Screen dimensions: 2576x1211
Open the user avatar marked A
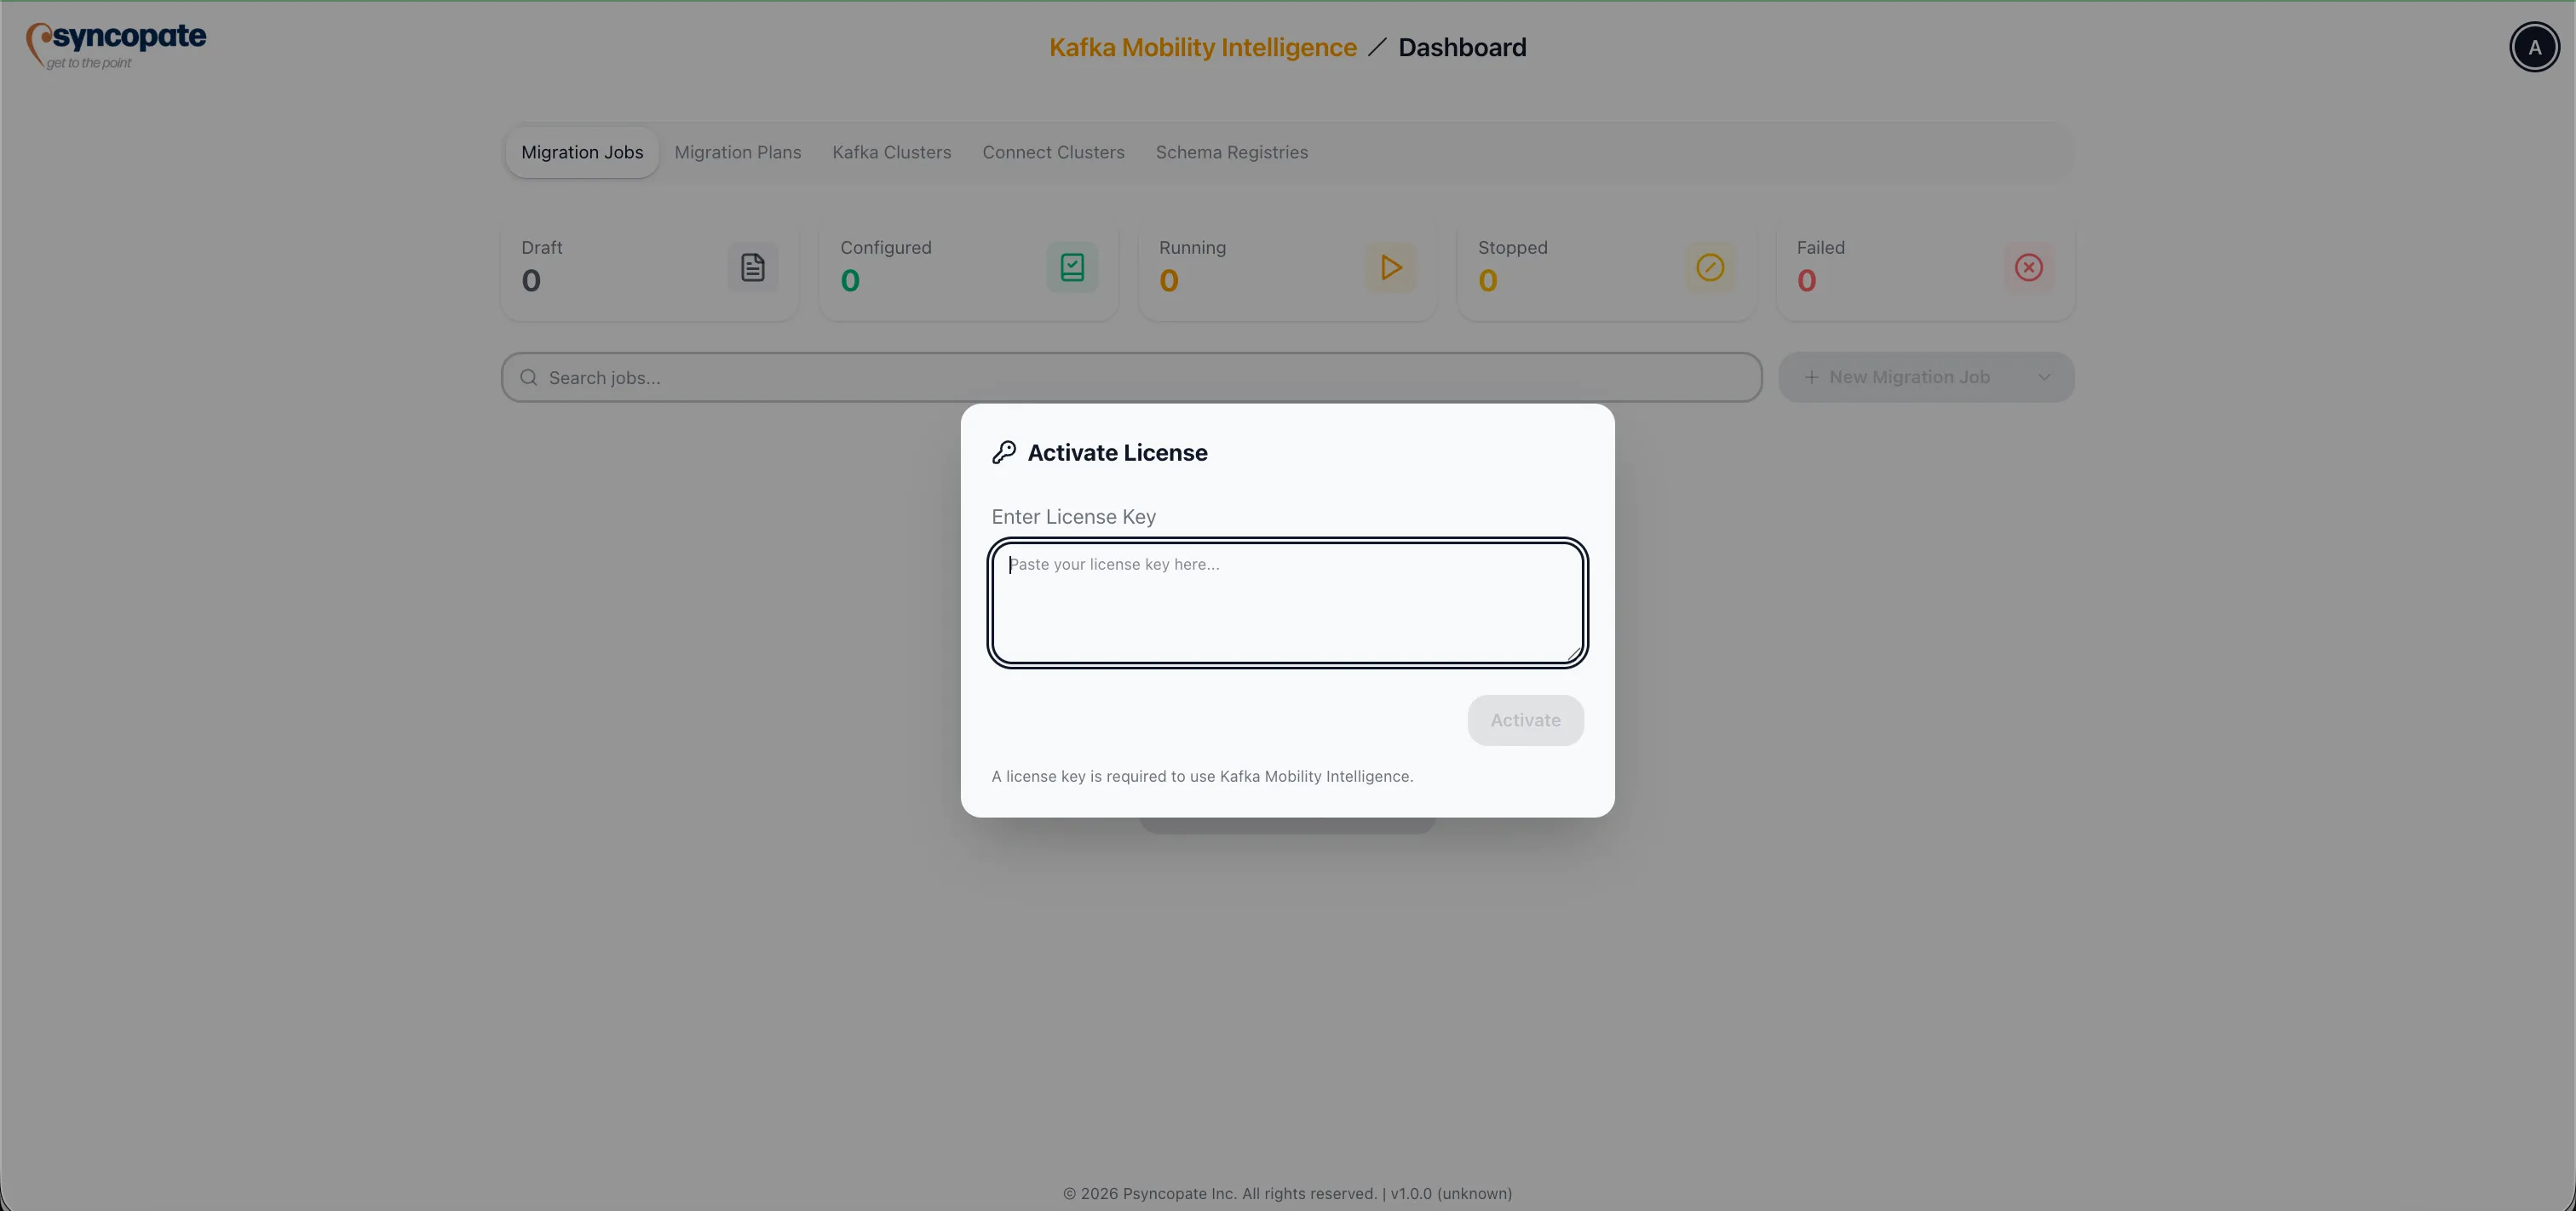click(2534, 46)
